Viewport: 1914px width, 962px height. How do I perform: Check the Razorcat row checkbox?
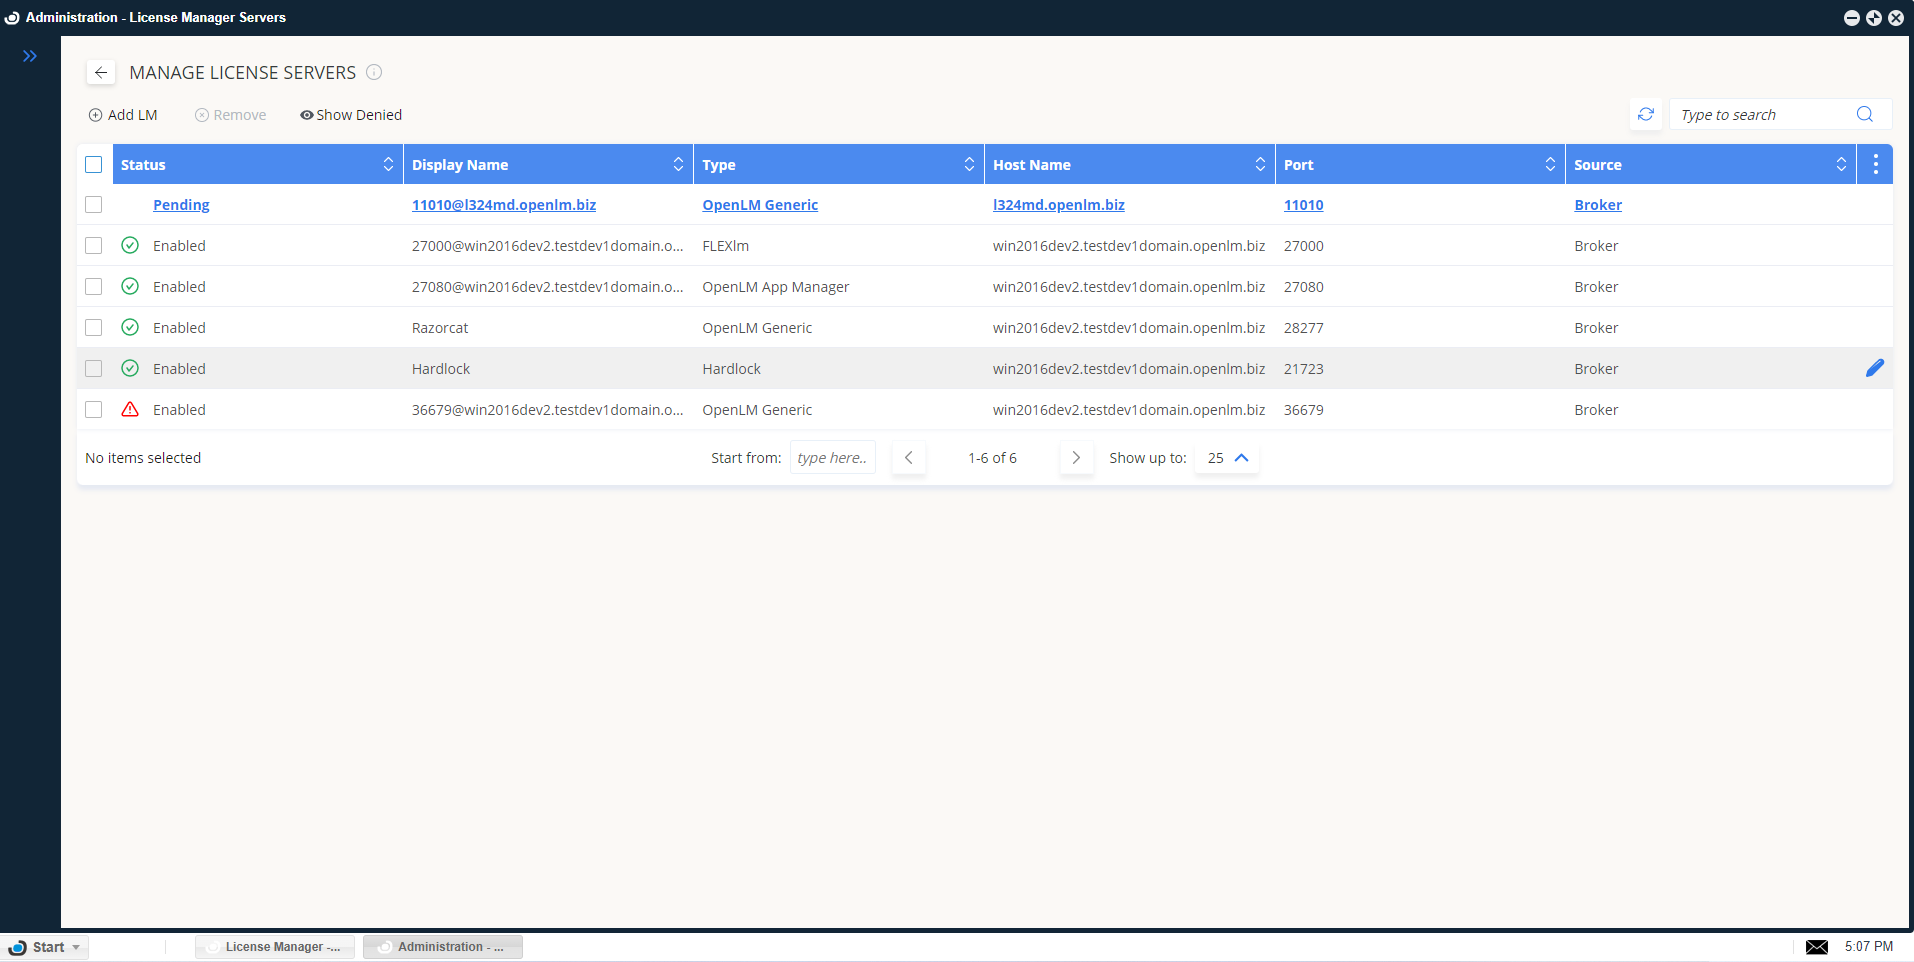pos(94,327)
